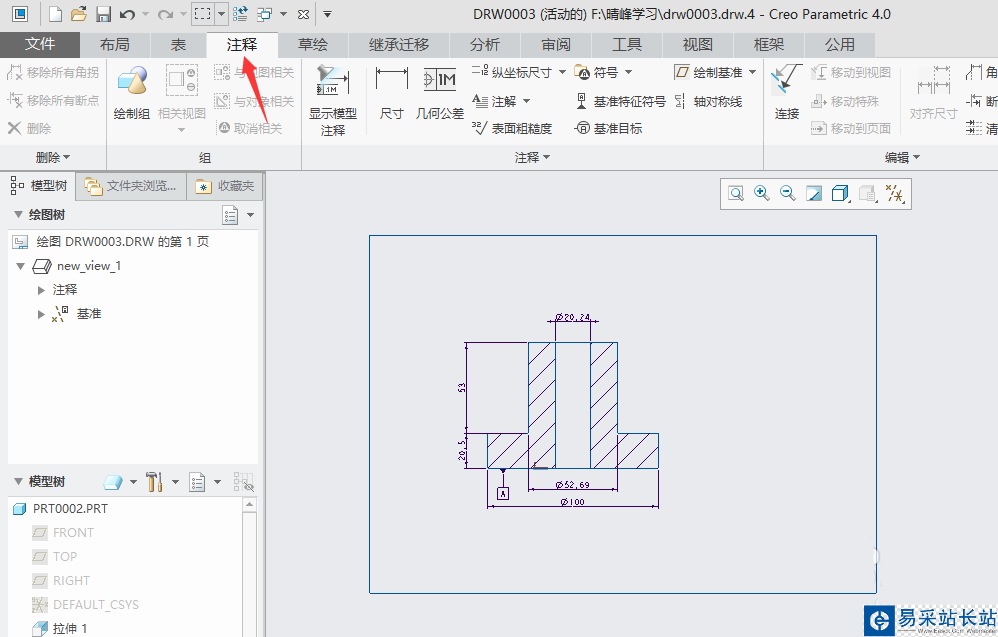This screenshot has height=637, width=998.
Task: Click the 连接 connect tool
Action: (x=787, y=92)
